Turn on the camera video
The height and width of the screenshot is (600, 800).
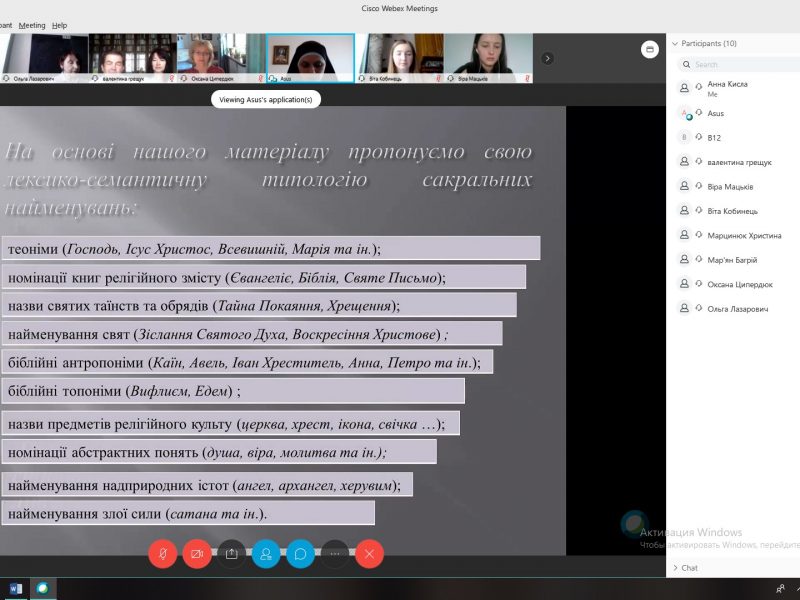pyautogui.click(x=197, y=553)
